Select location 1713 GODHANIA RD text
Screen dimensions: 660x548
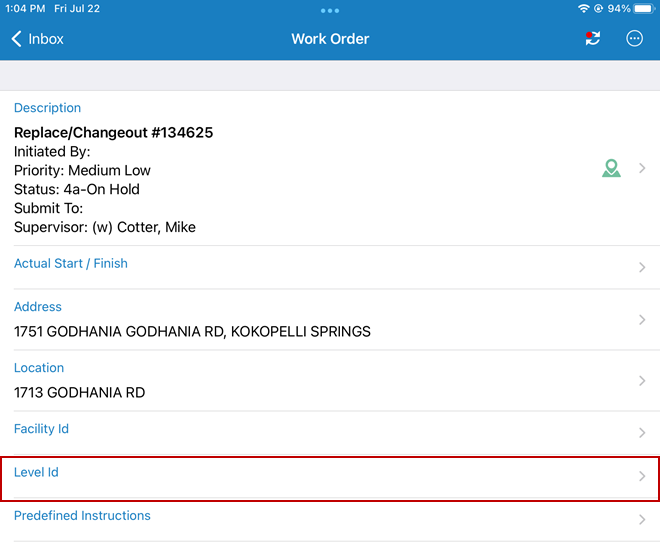80,393
